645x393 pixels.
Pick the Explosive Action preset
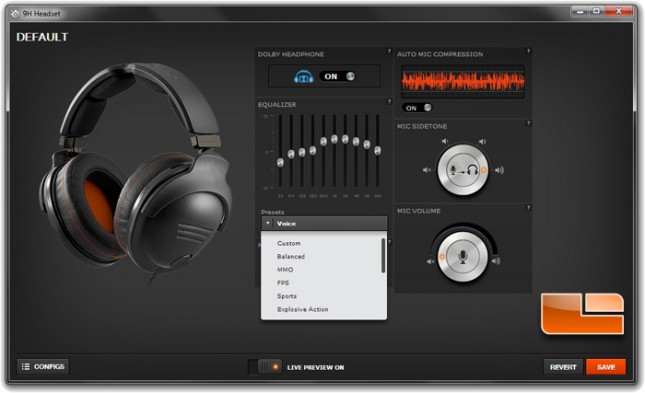(x=302, y=309)
